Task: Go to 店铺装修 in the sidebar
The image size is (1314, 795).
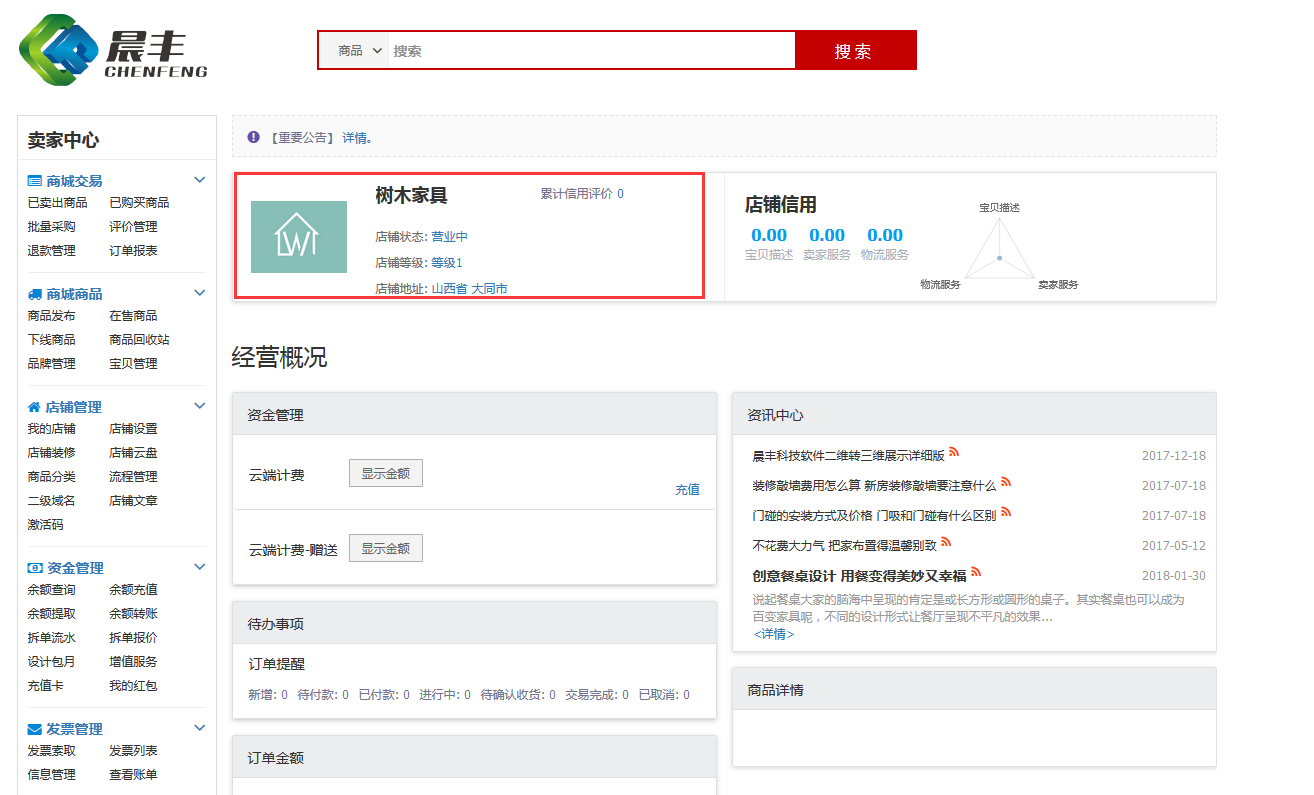Action: tap(51, 453)
